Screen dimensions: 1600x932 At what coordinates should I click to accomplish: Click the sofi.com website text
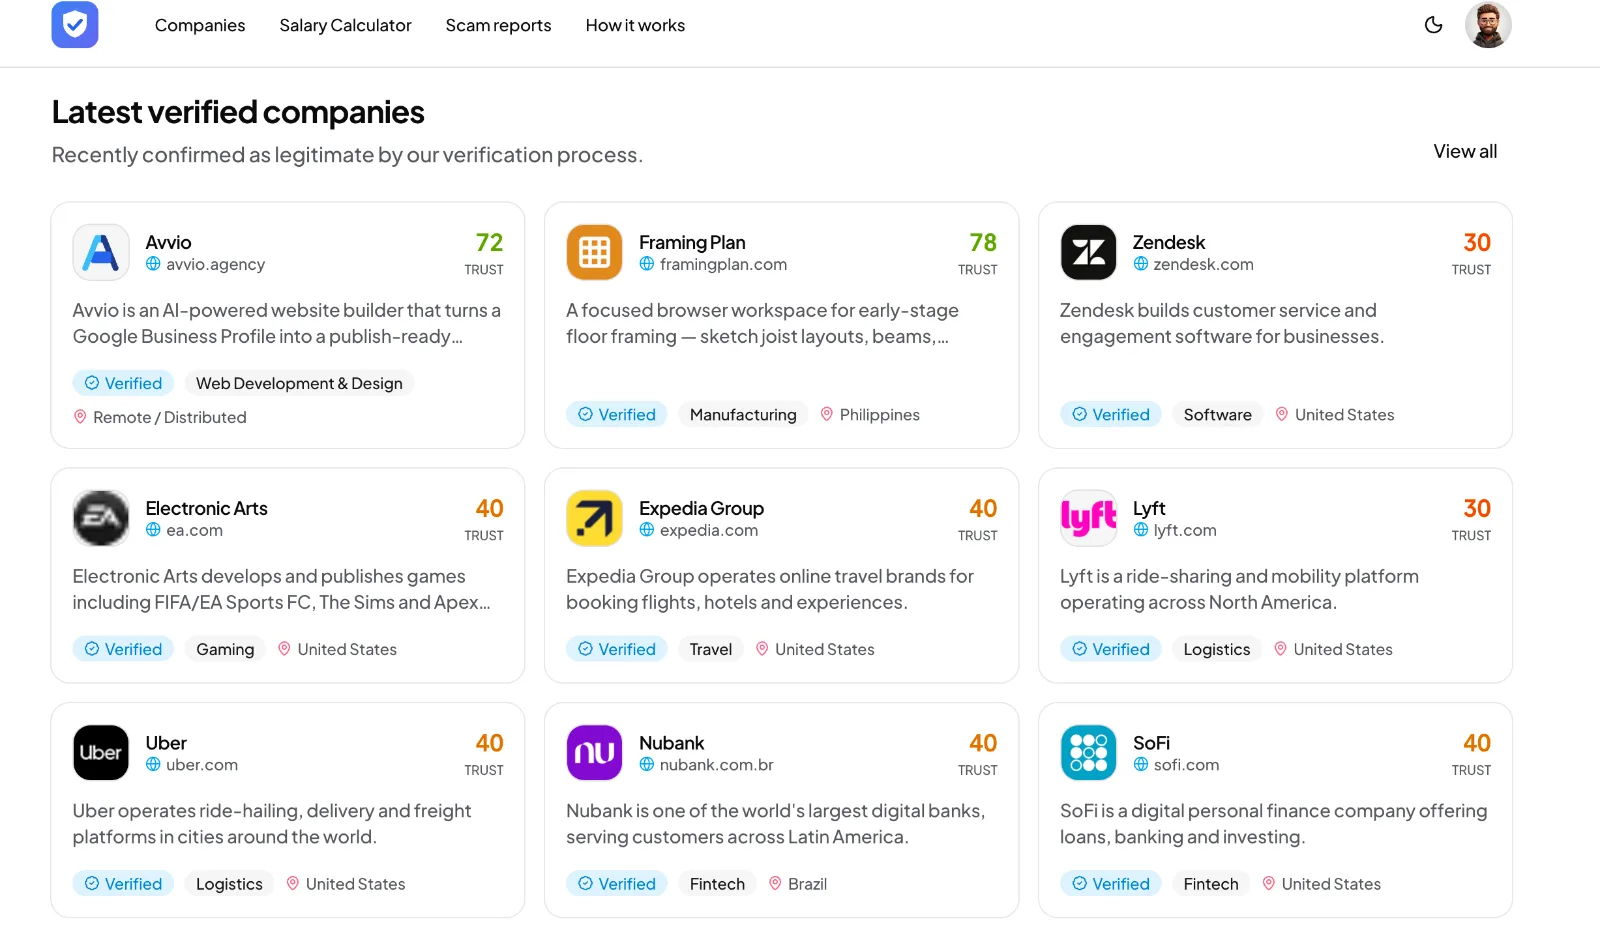pyautogui.click(x=1186, y=765)
